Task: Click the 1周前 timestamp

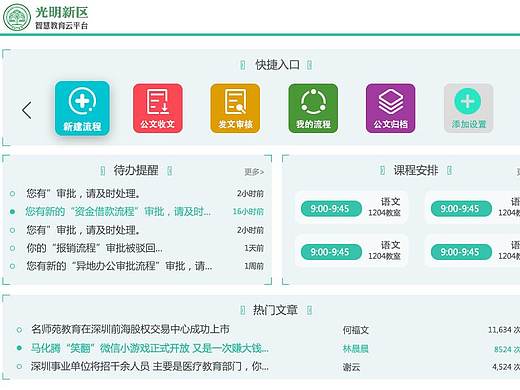Action: tap(254, 266)
